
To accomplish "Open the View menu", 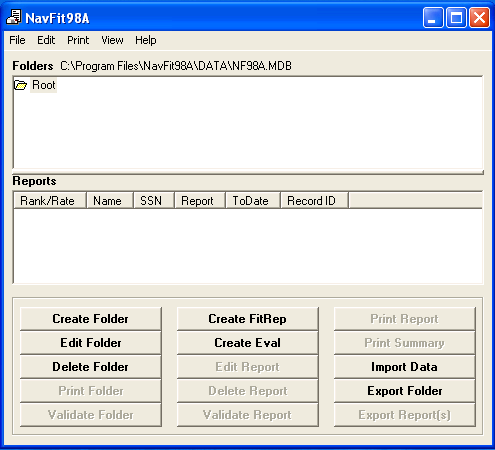I will coord(112,40).
